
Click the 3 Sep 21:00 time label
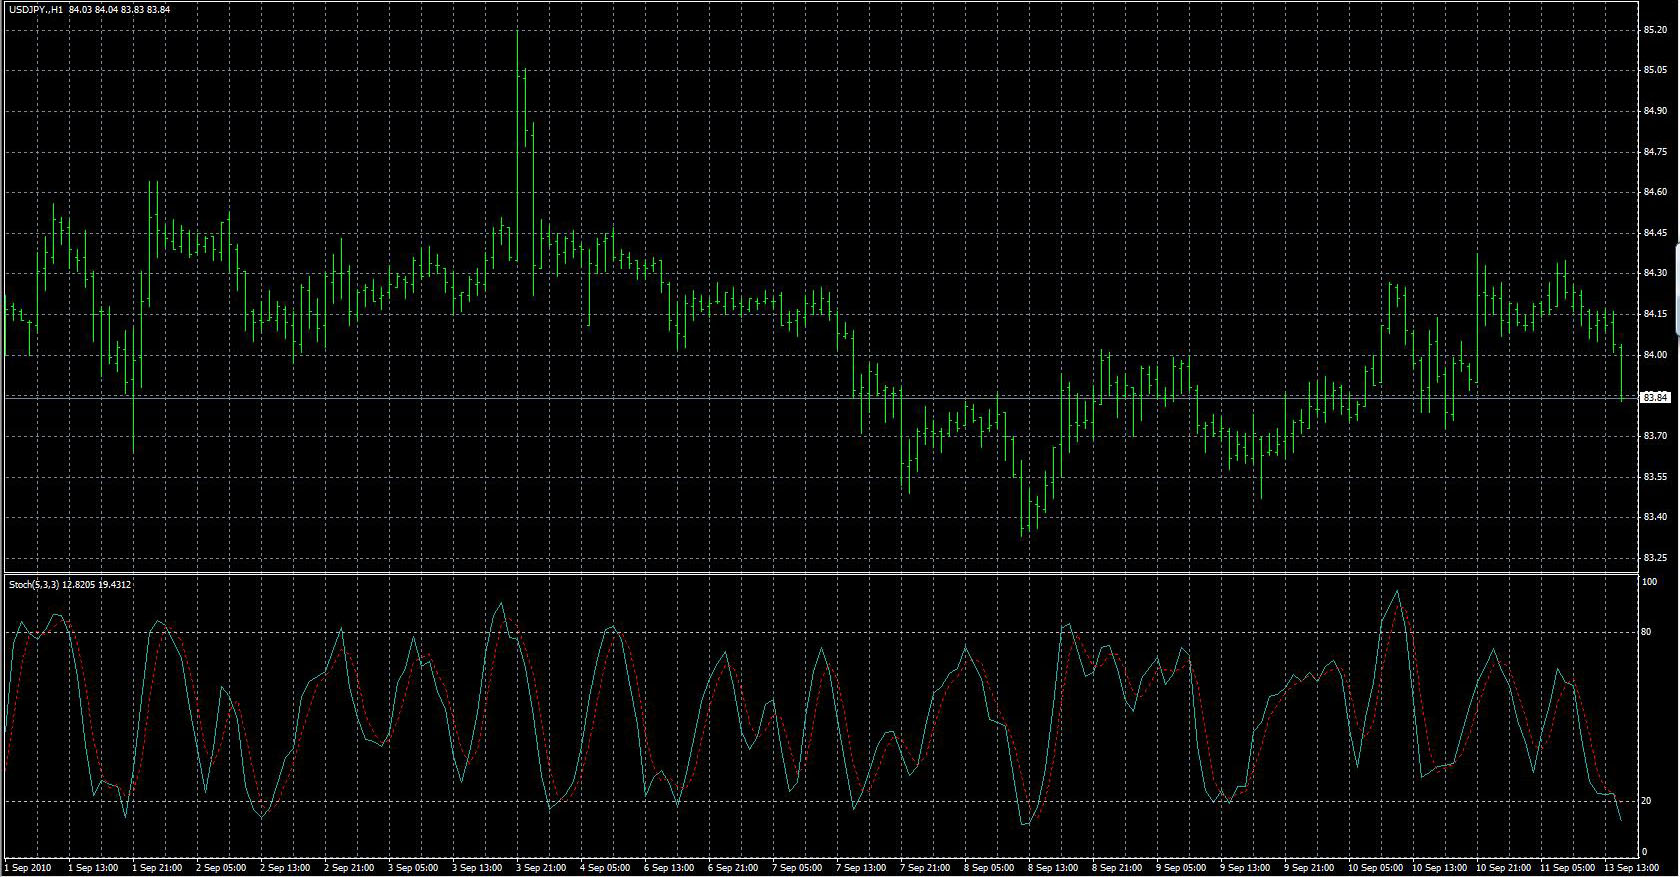[541, 868]
